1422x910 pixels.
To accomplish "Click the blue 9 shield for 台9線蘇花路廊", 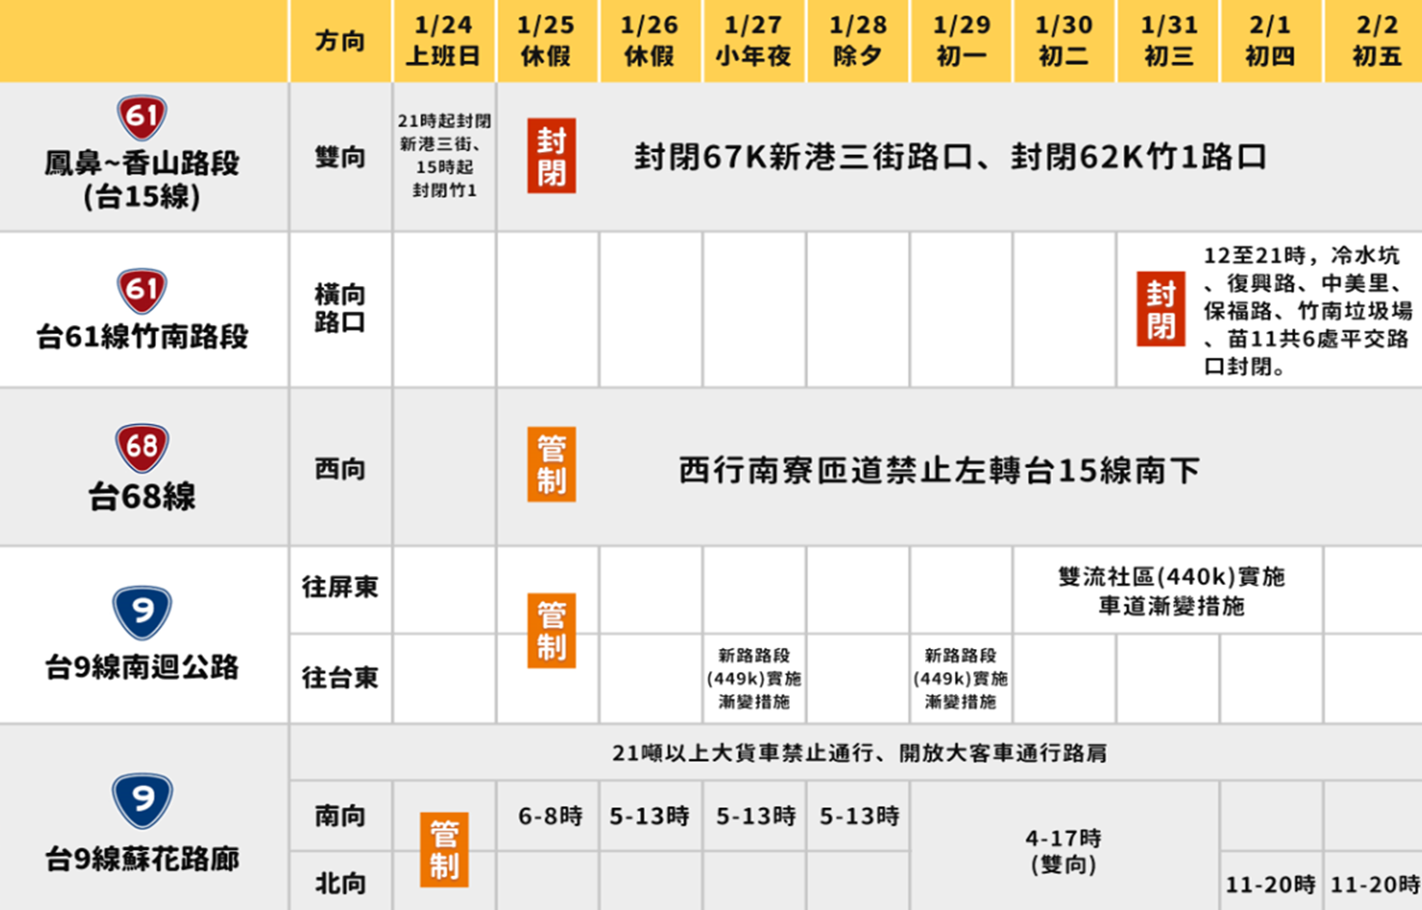I will click(142, 800).
